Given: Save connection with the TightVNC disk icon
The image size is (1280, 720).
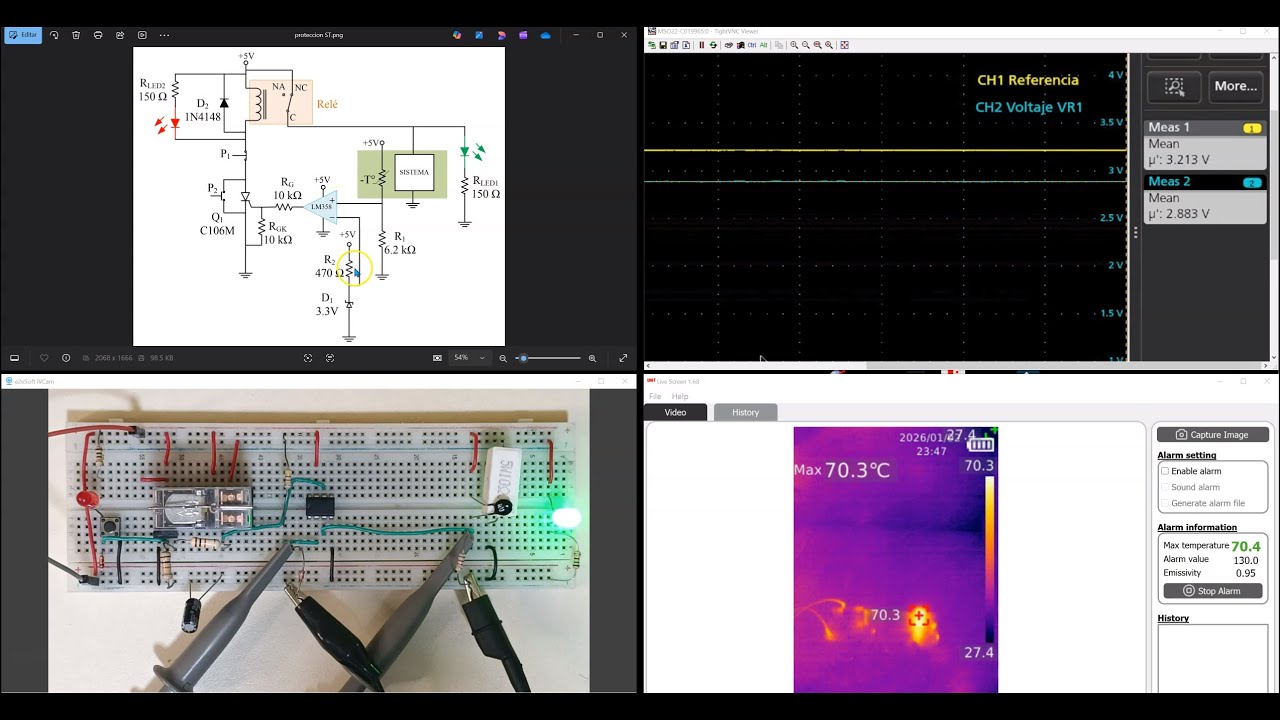Looking at the screenshot, I should tap(661, 45).
